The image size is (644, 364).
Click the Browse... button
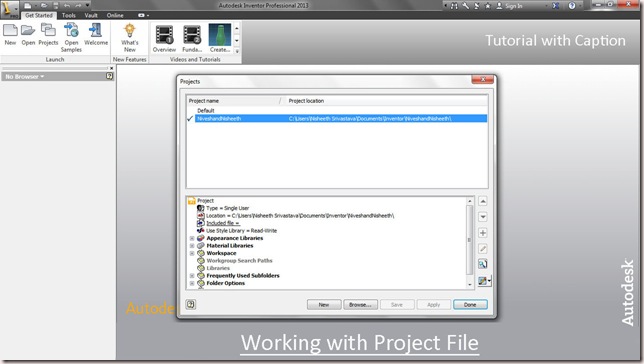(x=360, y=304)
